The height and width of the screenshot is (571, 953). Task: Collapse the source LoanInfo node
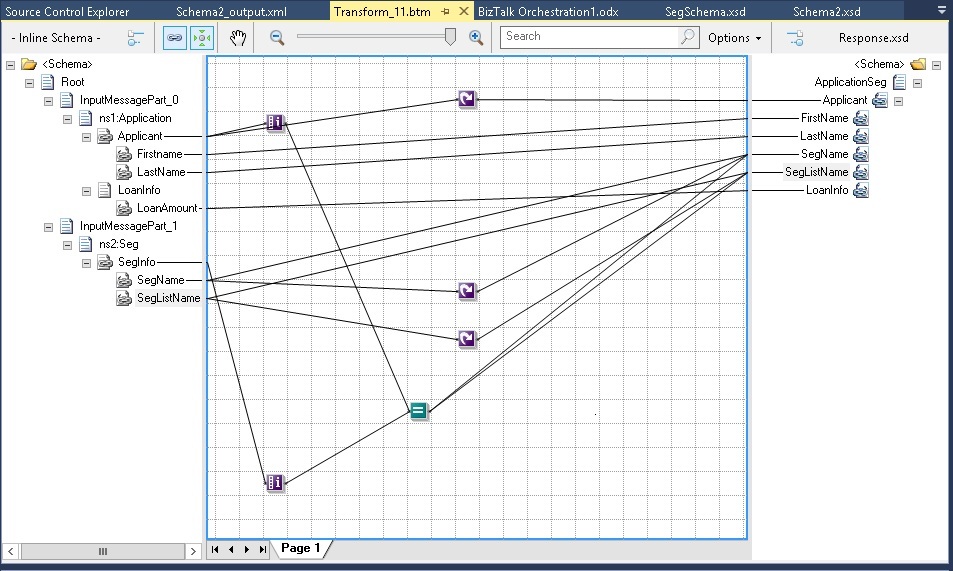[86, 191]
